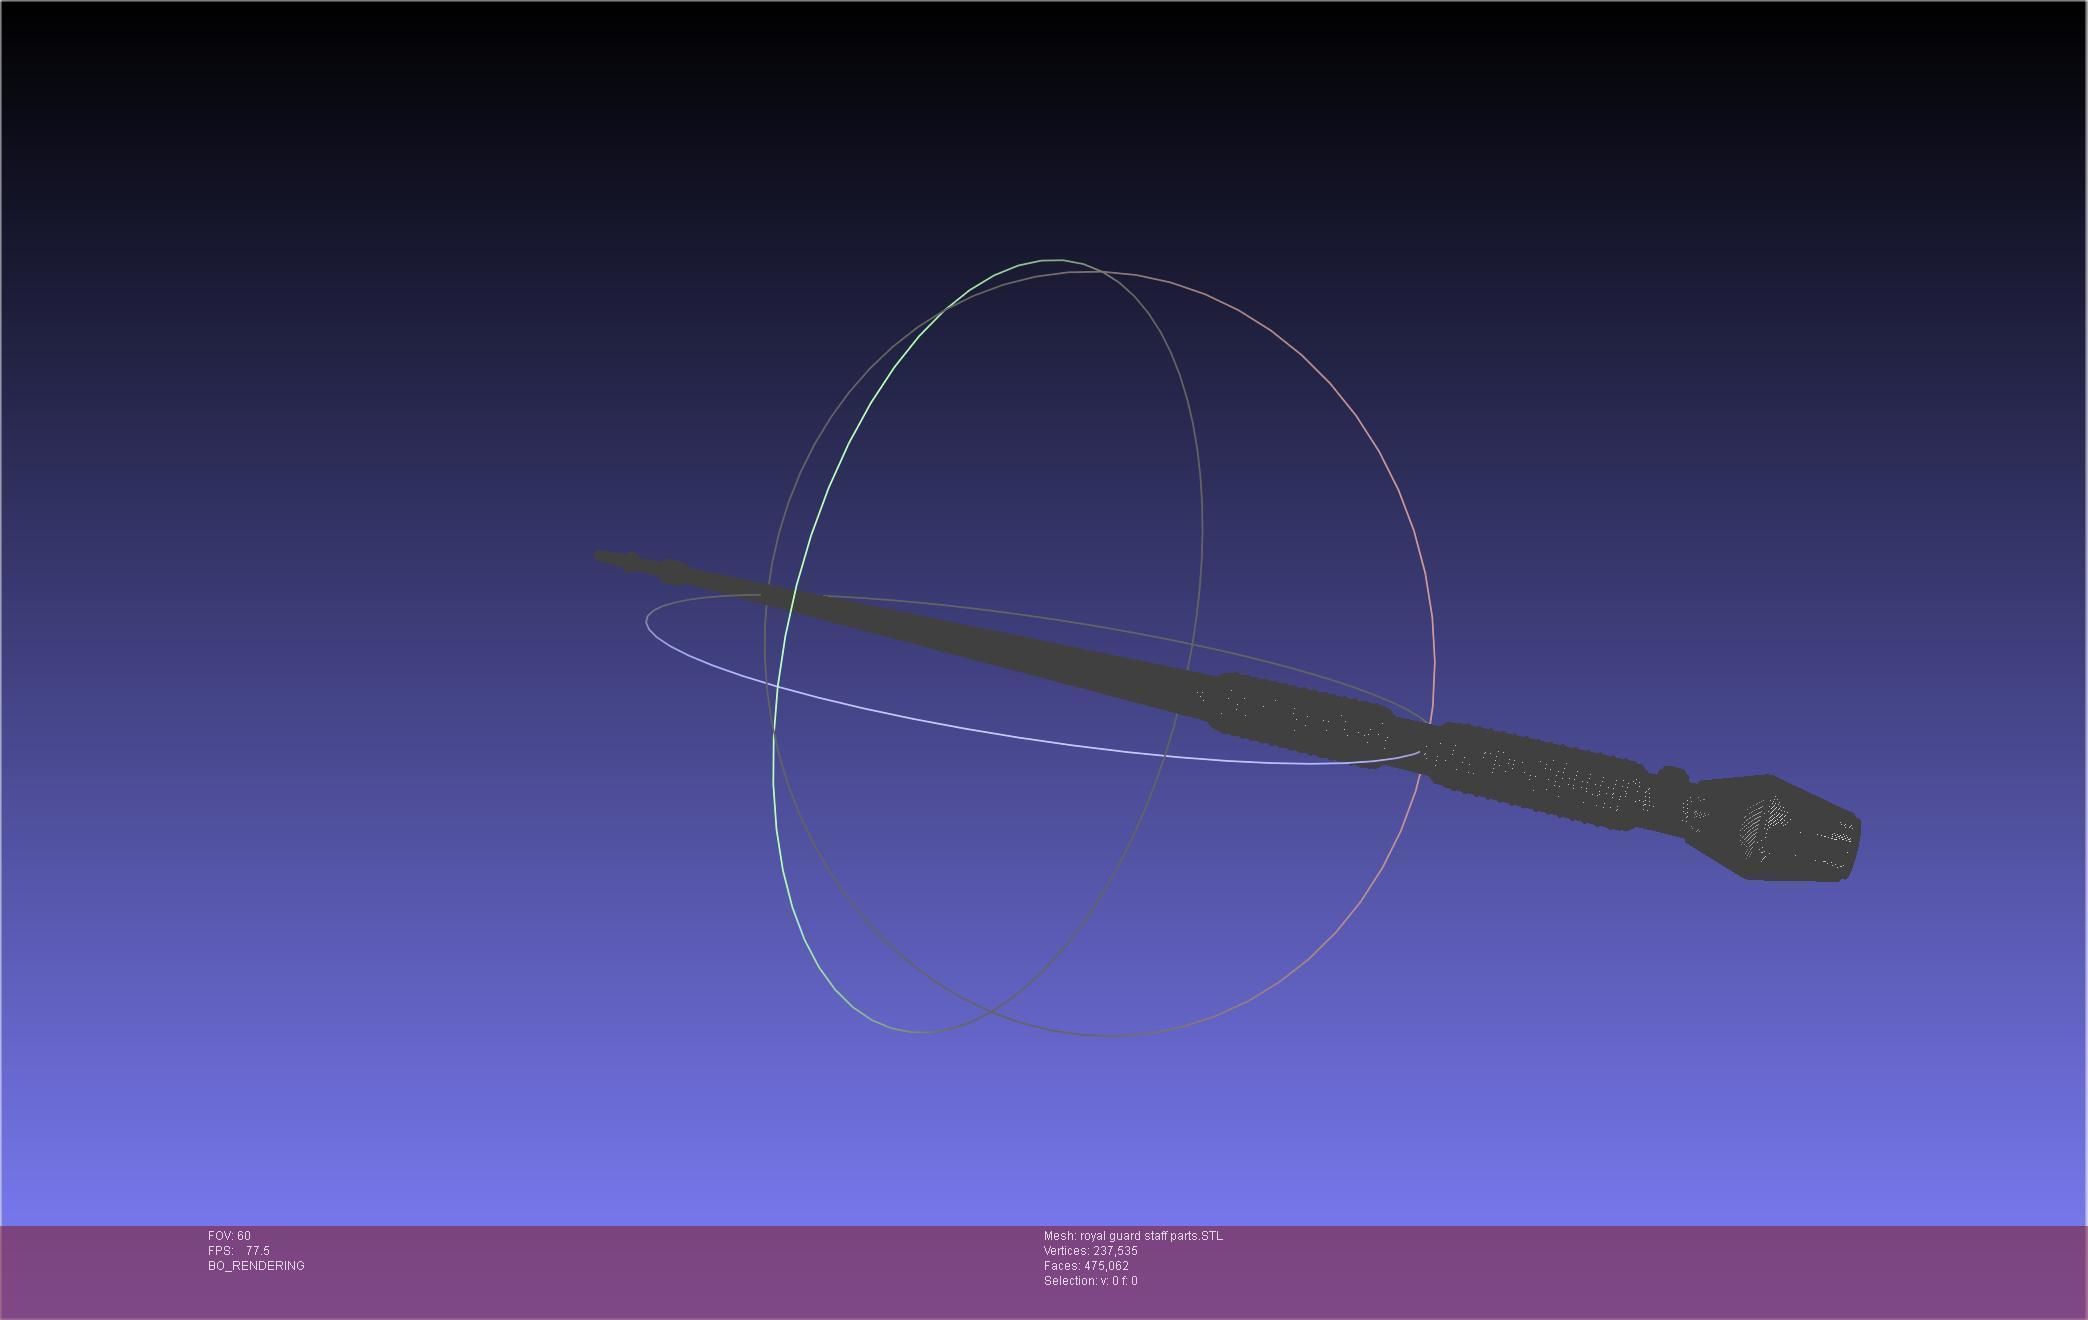2088x1320 pixels.
Task: Click the thin pointed tip of the staff
Action: [x=602, y=555]
